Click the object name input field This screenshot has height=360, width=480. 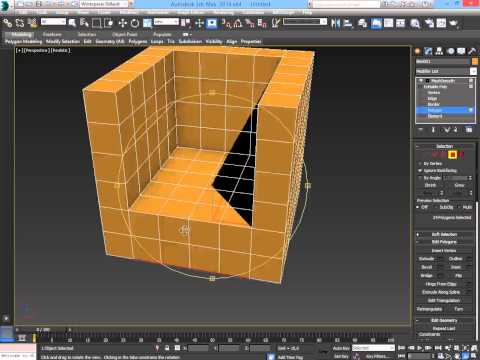[442, 61]
